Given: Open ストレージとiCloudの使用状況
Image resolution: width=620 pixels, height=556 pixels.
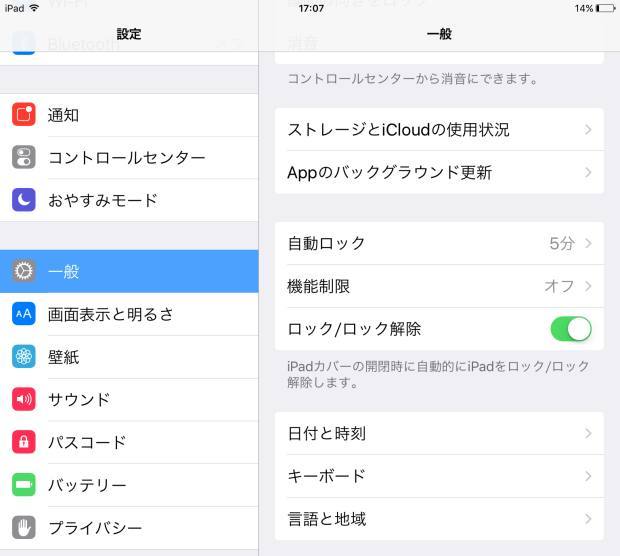Looking at the screenshot, I should [x=438, y=130].
